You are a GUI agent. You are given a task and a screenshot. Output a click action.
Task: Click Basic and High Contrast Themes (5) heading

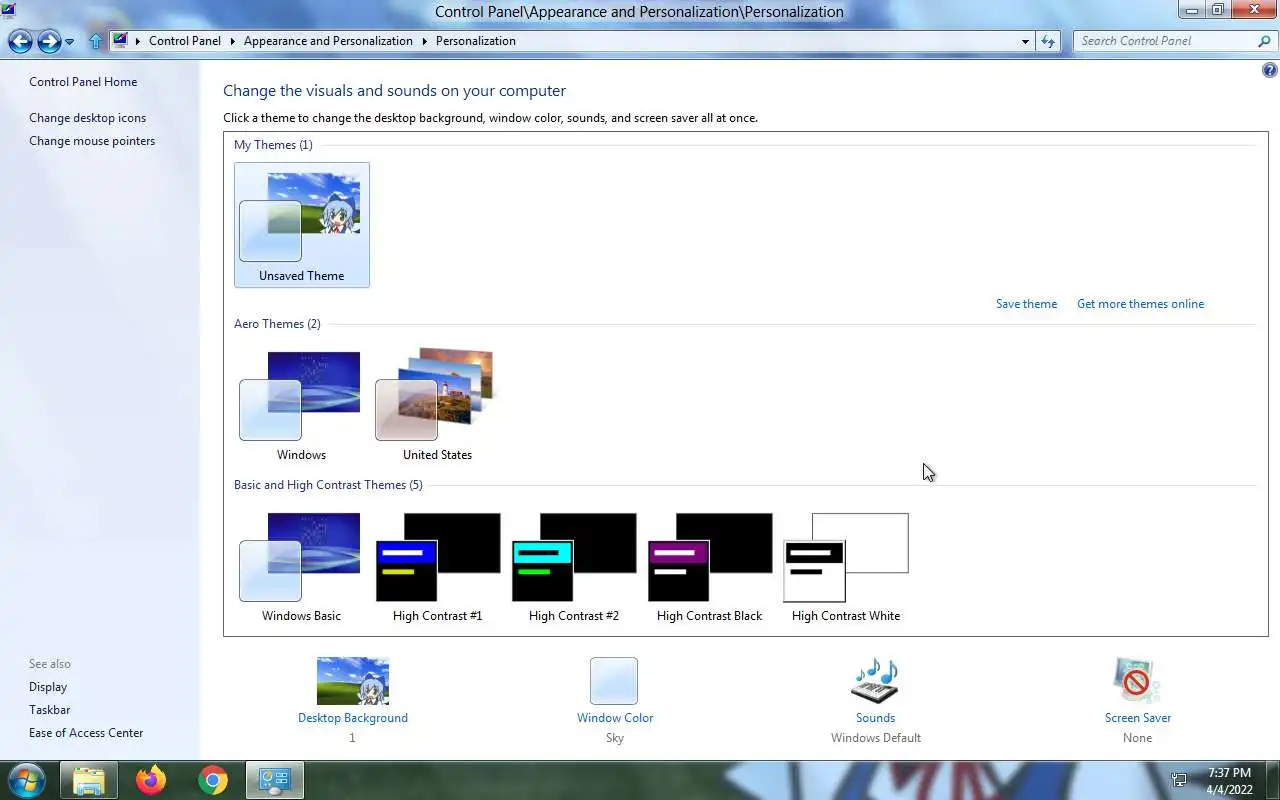(328, 485)
